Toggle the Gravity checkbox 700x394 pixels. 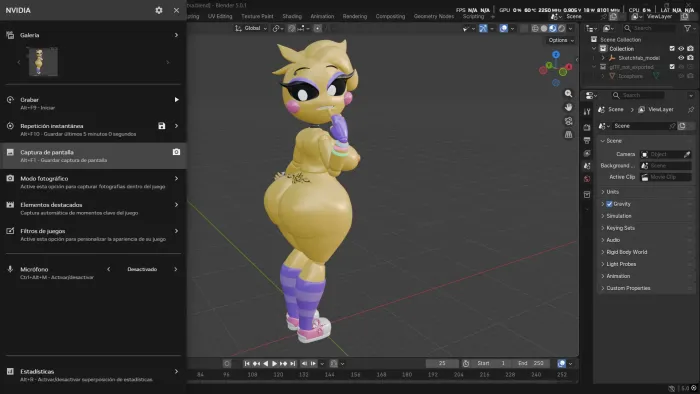pos(609,204)
